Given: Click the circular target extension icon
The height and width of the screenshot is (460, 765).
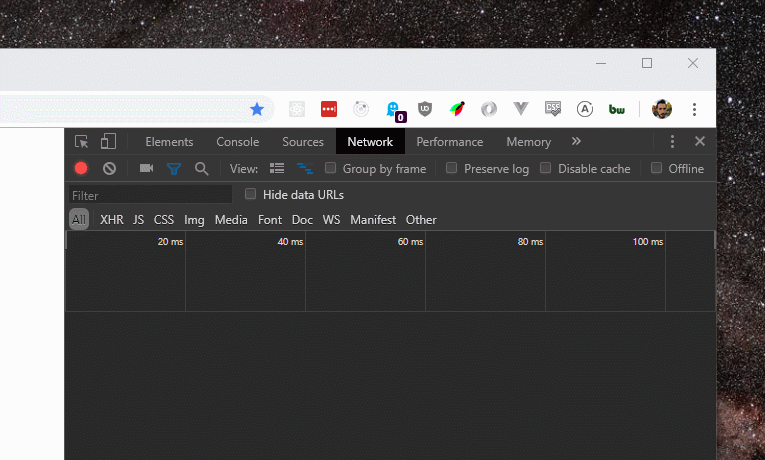Looking at the screenshot, I should (361, 109).
